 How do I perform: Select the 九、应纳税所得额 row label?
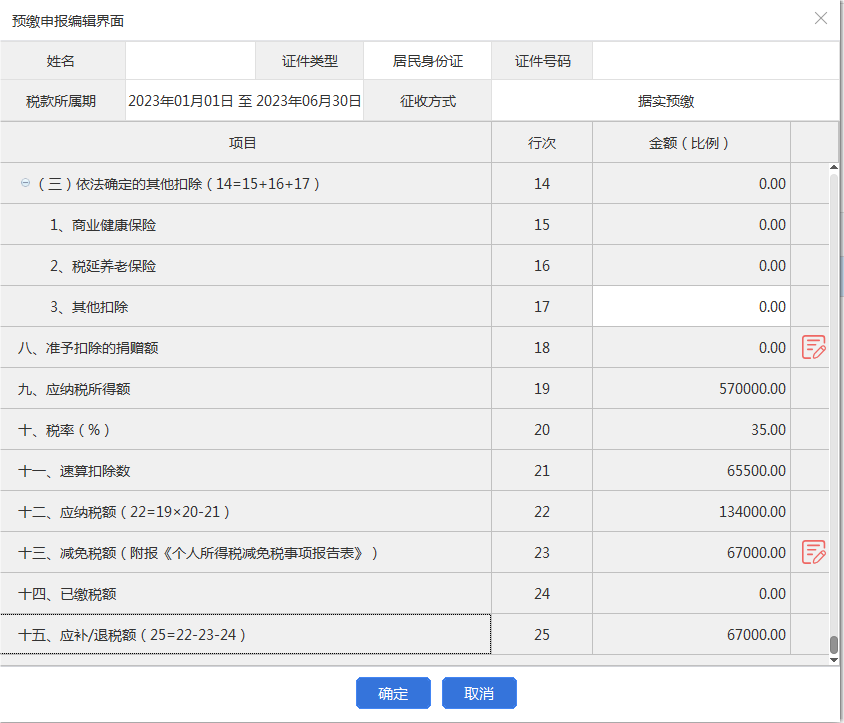click(74, 389)
